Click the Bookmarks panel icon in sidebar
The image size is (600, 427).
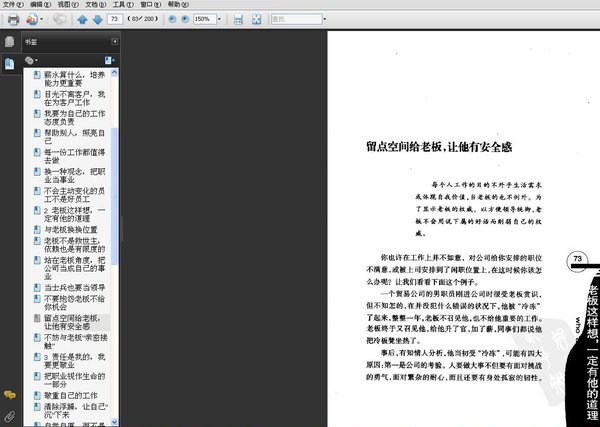click(10, 64)
